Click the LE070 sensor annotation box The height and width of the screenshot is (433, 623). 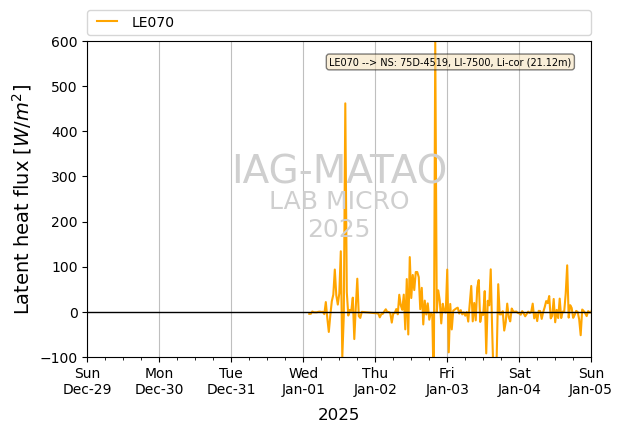pyautogui.click(x=450, y=62)
